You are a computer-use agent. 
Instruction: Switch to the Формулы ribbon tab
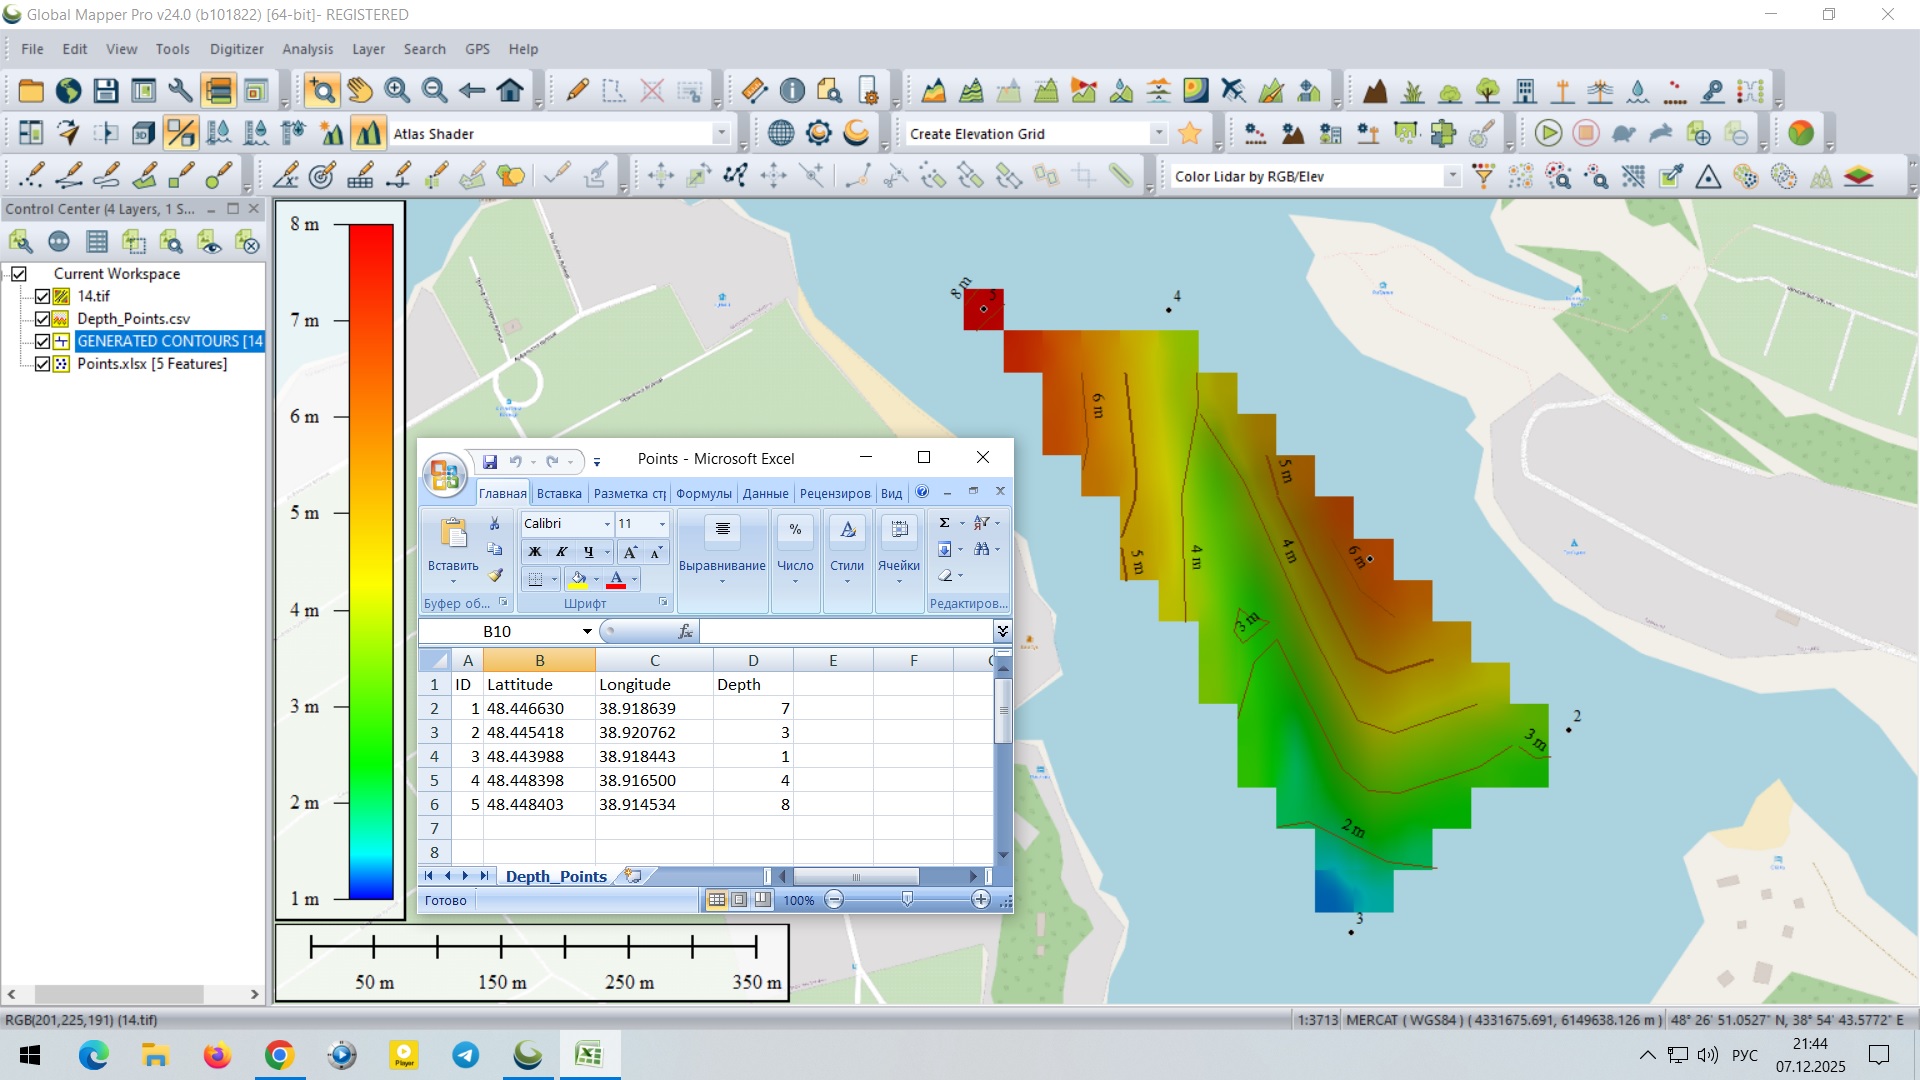pos(703,493)
